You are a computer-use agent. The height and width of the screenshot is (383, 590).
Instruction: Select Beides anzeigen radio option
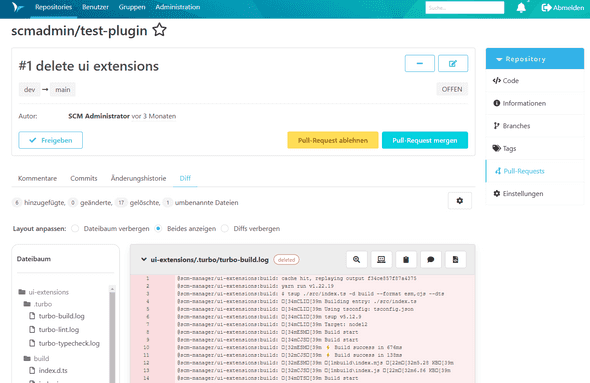pyautogui.click(x=158, y=228)
